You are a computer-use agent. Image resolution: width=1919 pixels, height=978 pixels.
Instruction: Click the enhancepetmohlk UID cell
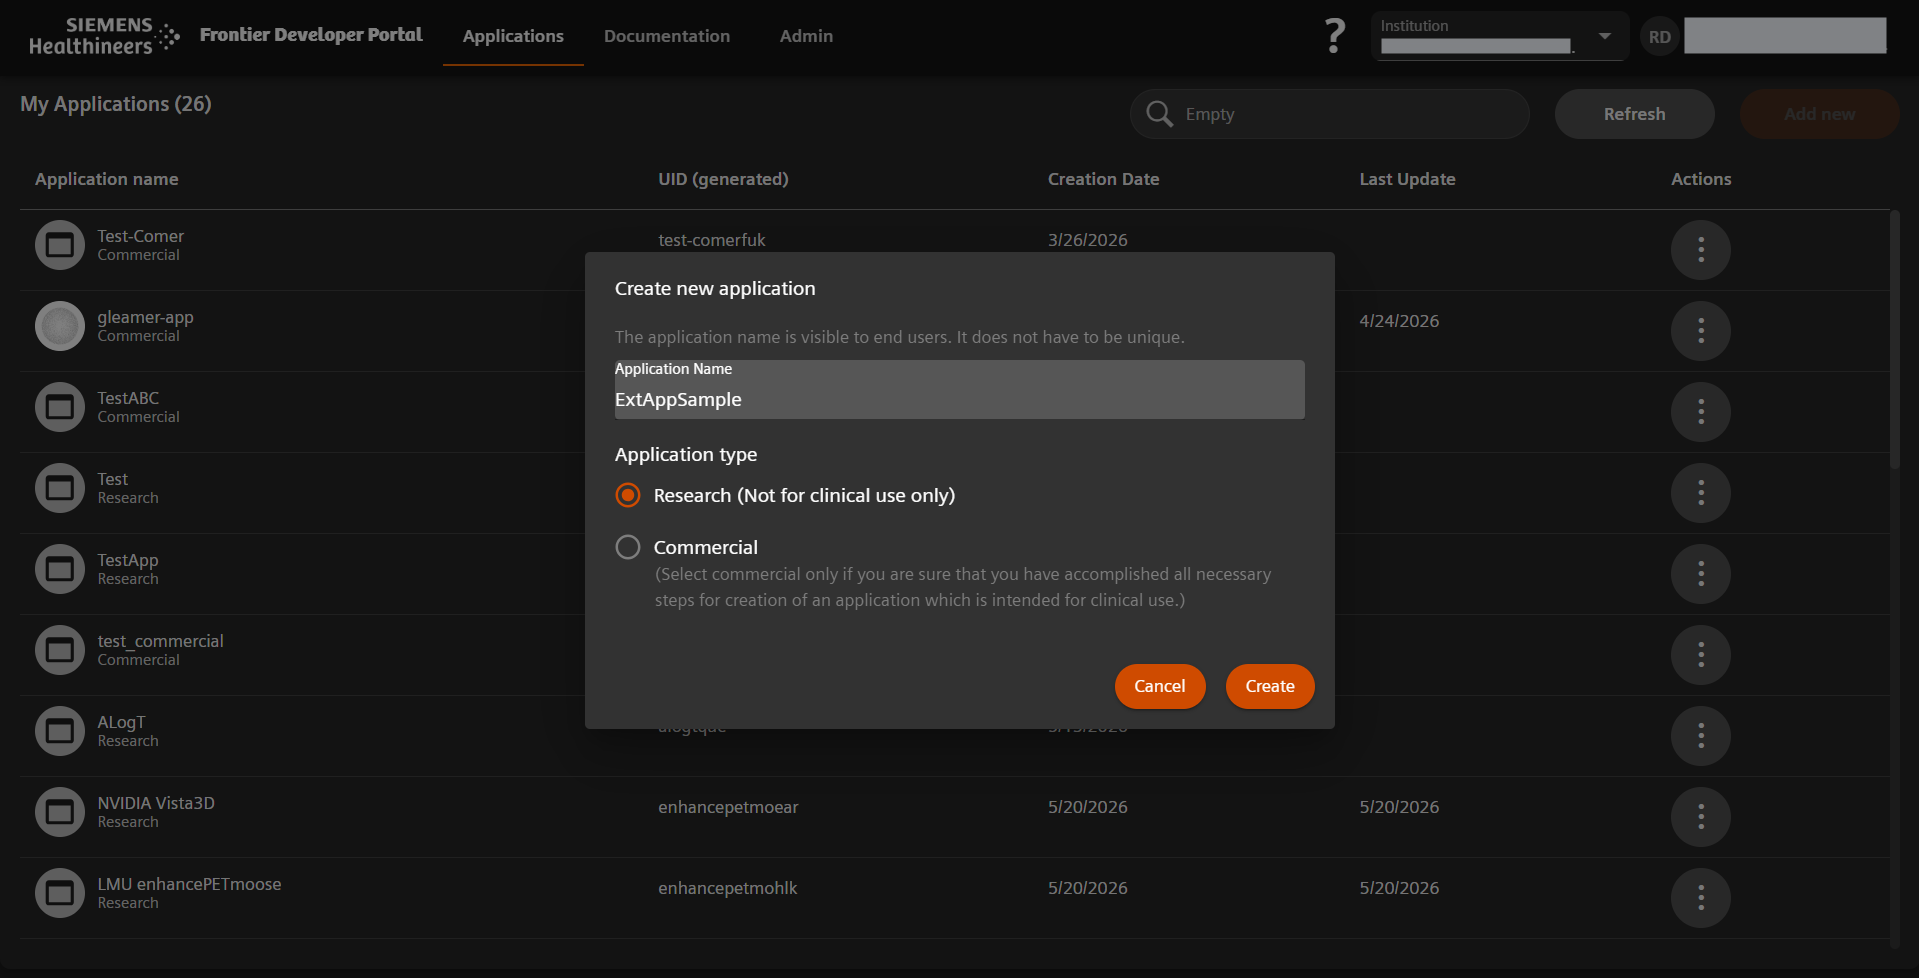click(x=727, y=888)
